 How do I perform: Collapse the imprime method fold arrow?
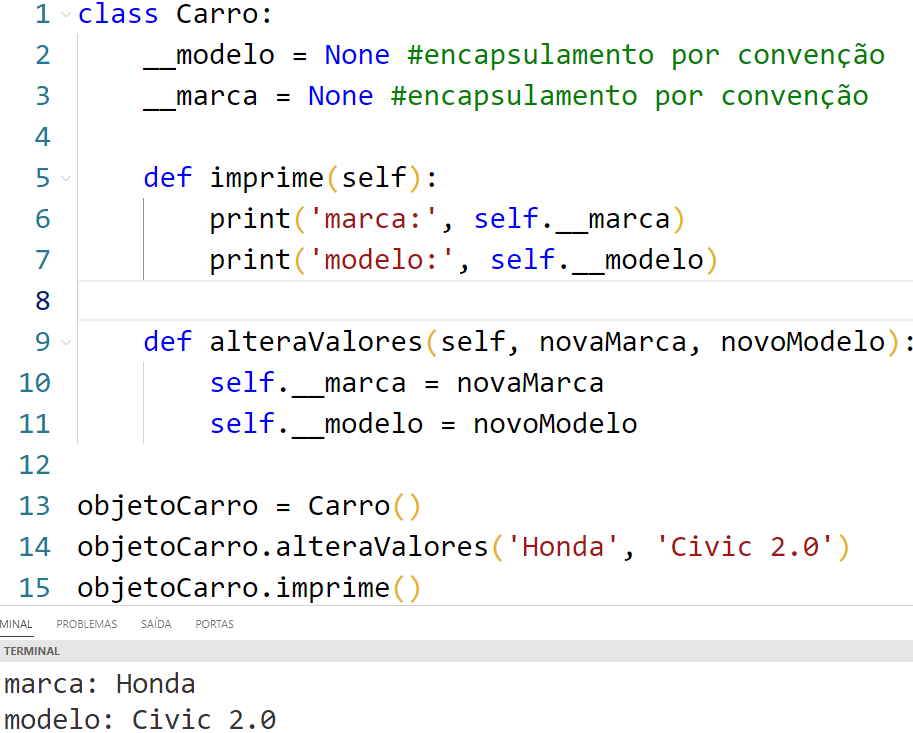pyautogui.click(x=66, y=179)
